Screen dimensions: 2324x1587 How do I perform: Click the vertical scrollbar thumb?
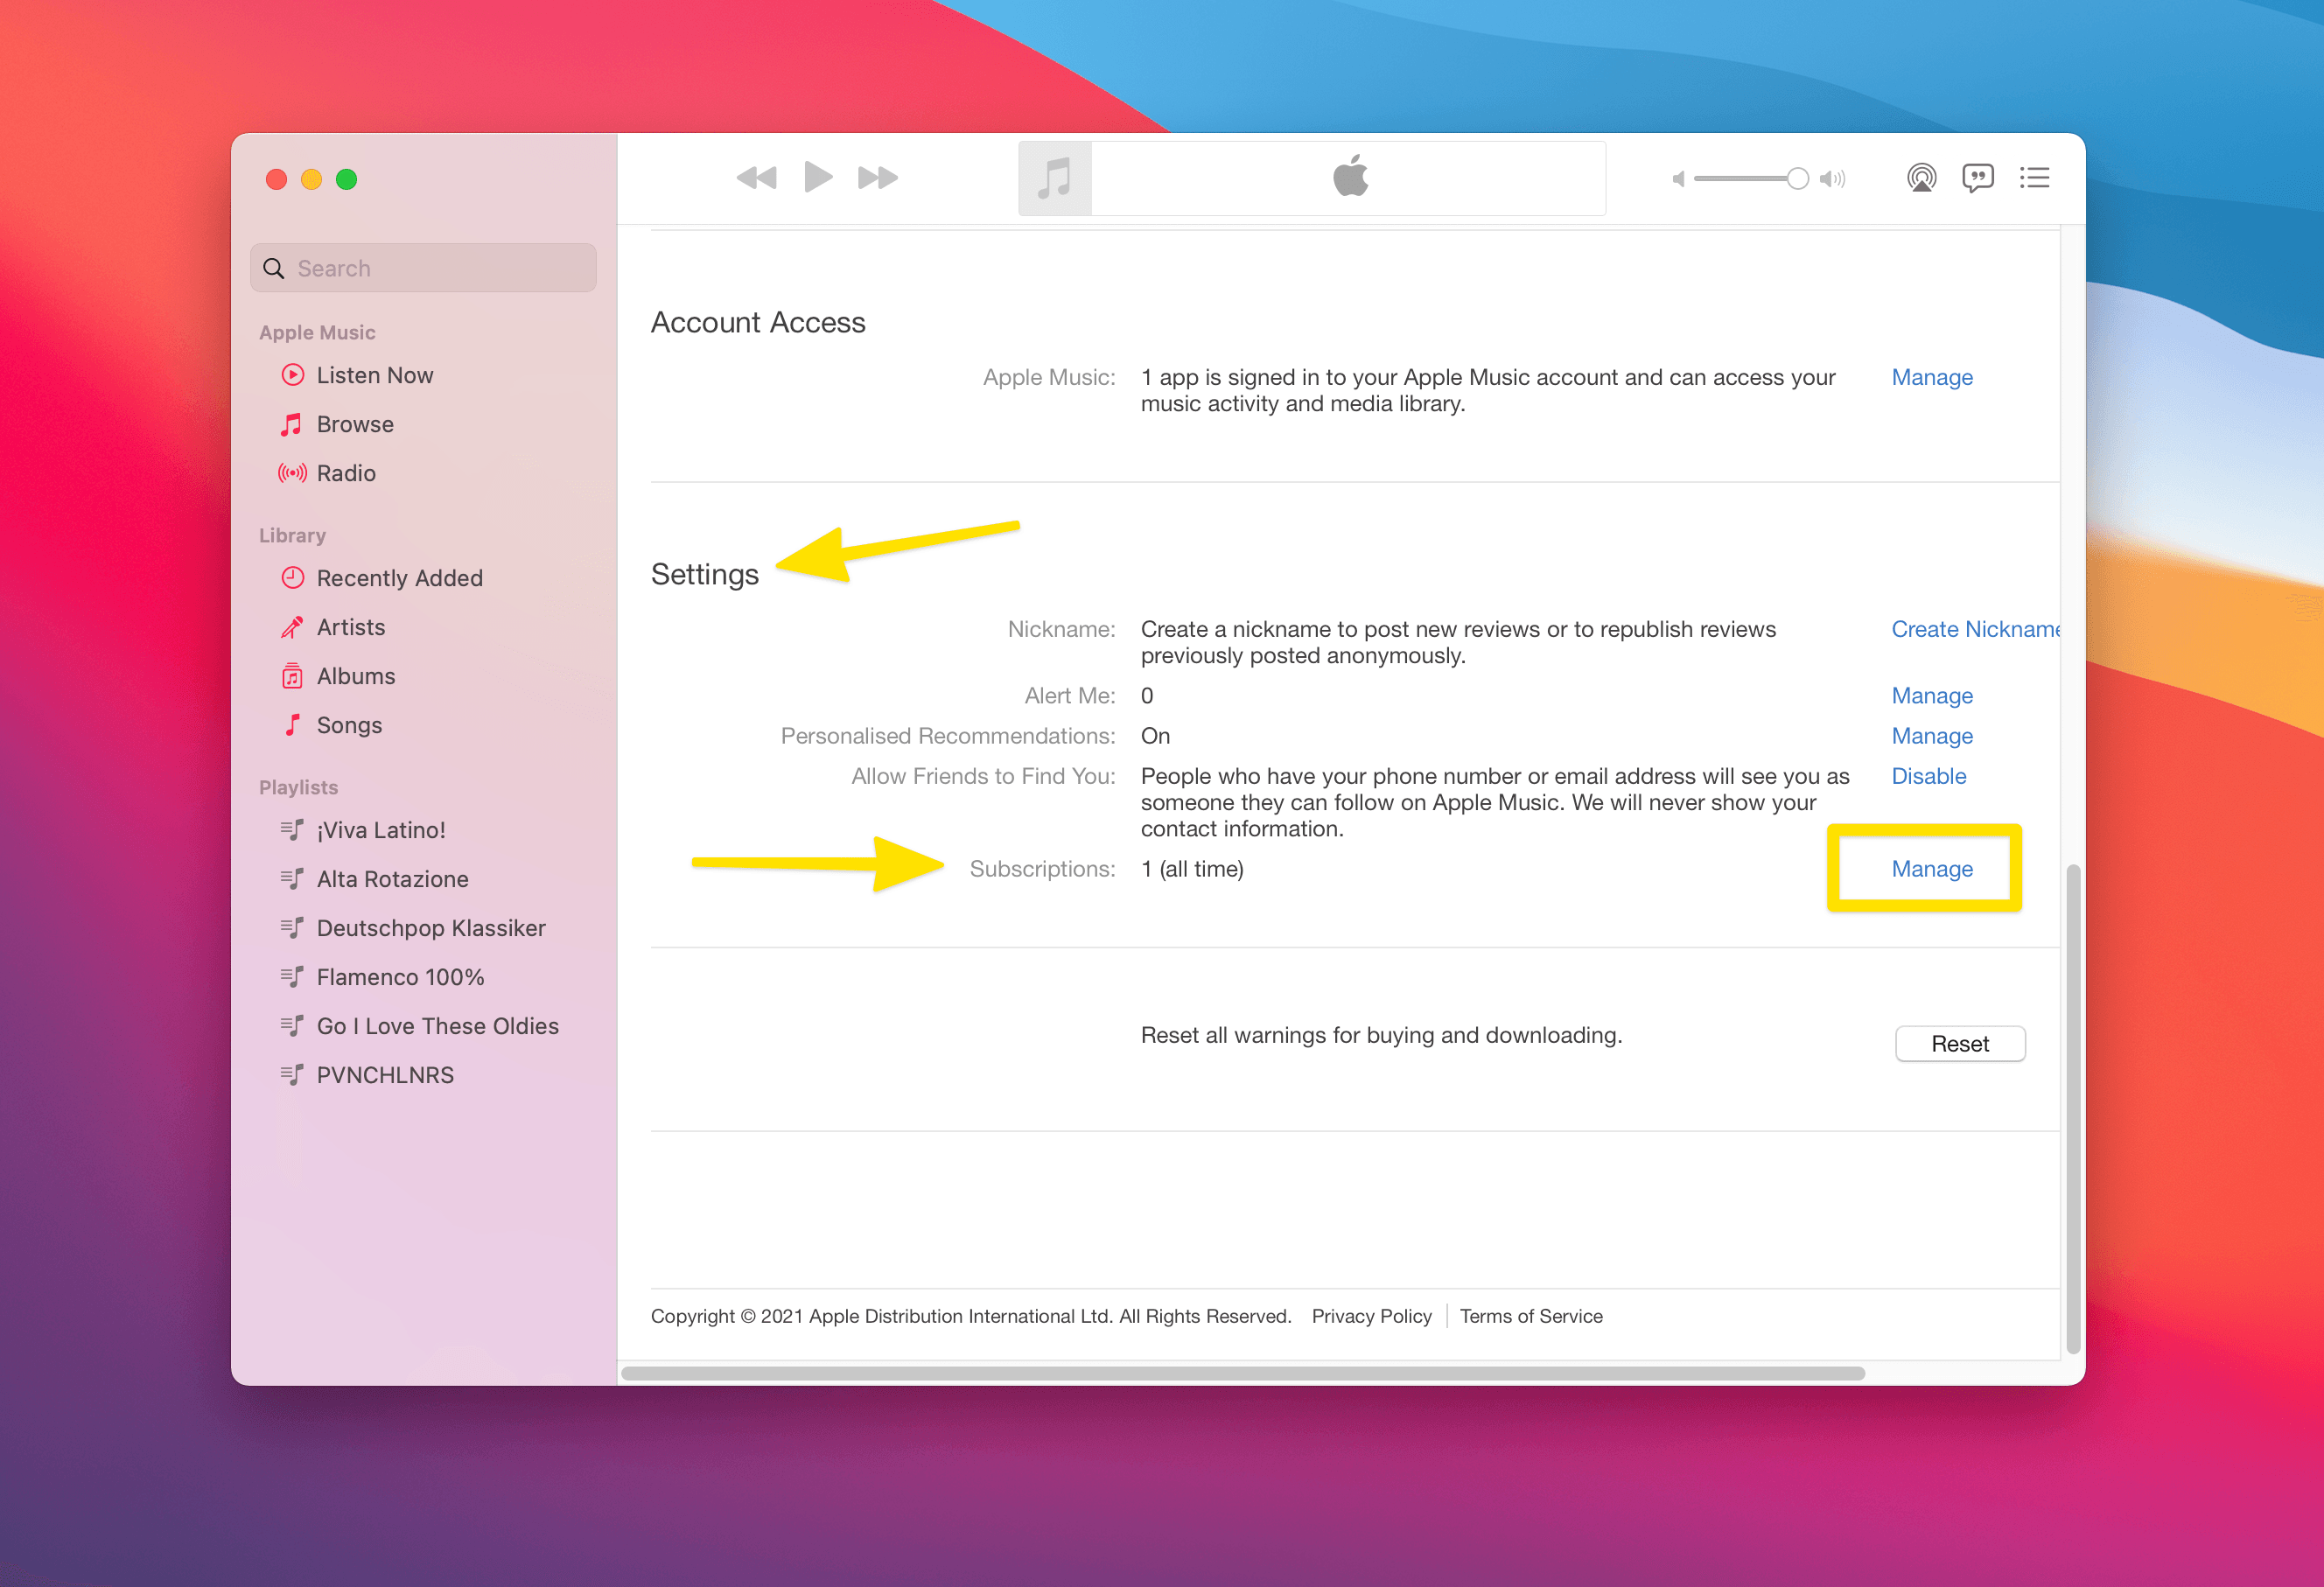2073,1110
